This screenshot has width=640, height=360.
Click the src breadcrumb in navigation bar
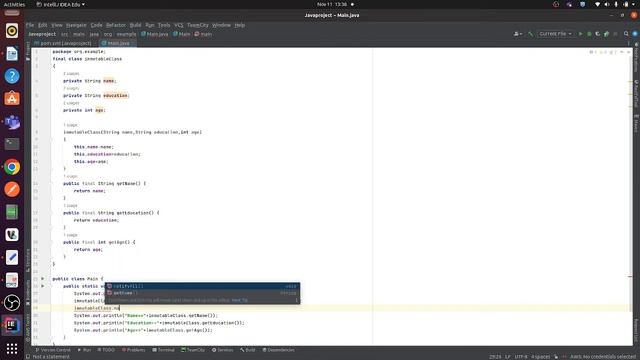(64, 34)
